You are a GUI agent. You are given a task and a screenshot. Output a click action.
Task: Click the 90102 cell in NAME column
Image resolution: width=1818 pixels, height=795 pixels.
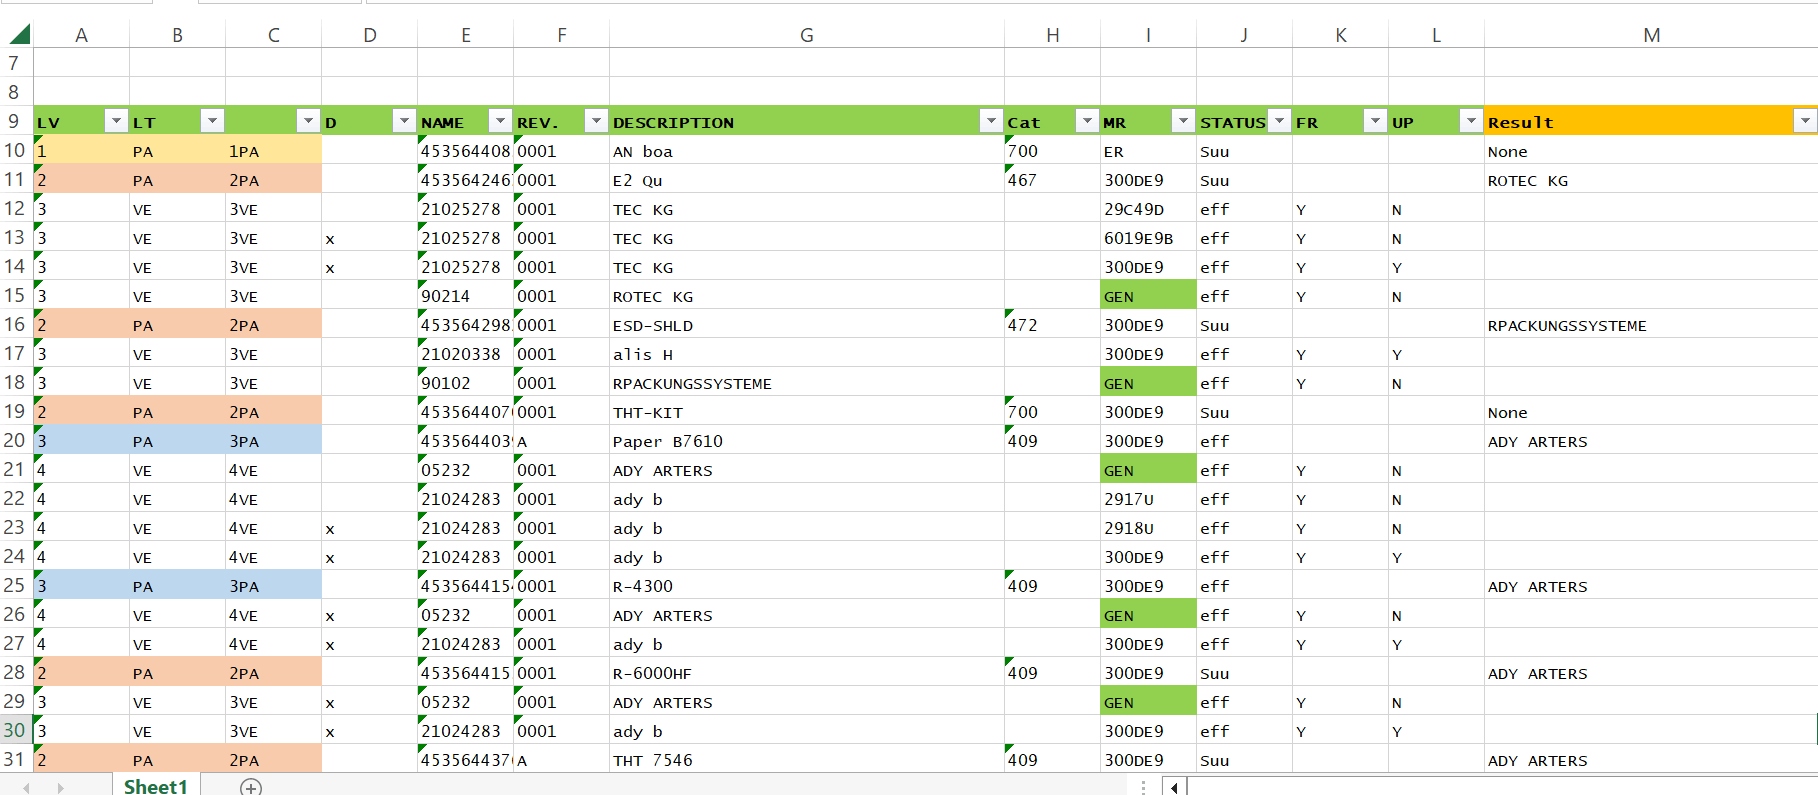pyautogui.click(x=465, y=383)
